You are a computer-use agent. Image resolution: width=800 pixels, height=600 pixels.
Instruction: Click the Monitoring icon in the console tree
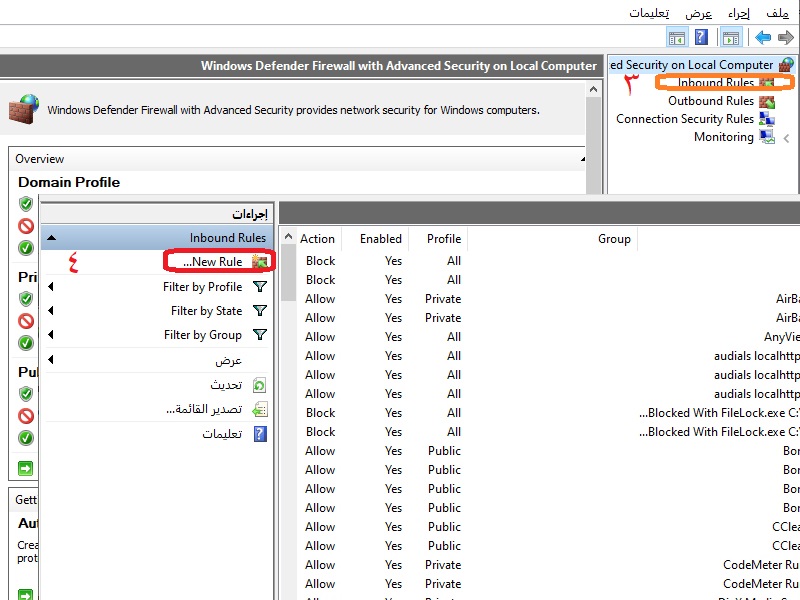tap(767, 137)
